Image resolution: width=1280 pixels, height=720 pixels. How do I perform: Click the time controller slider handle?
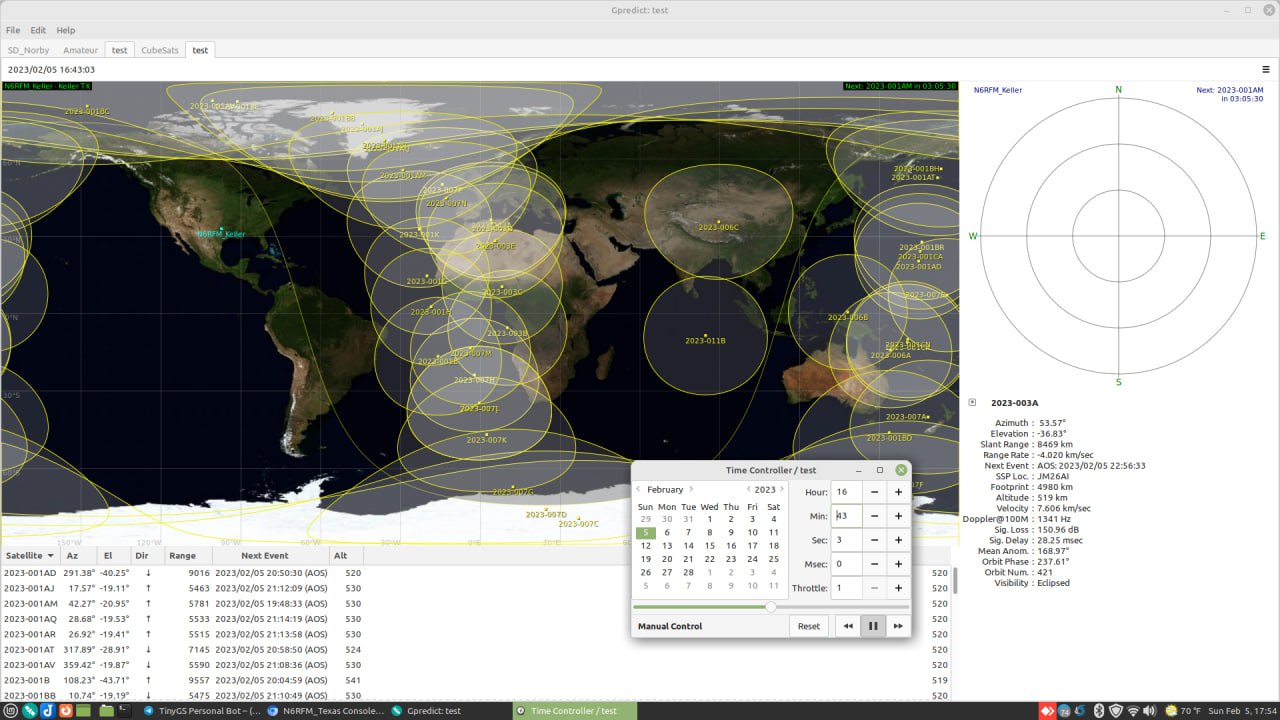[x=771, y=607]
